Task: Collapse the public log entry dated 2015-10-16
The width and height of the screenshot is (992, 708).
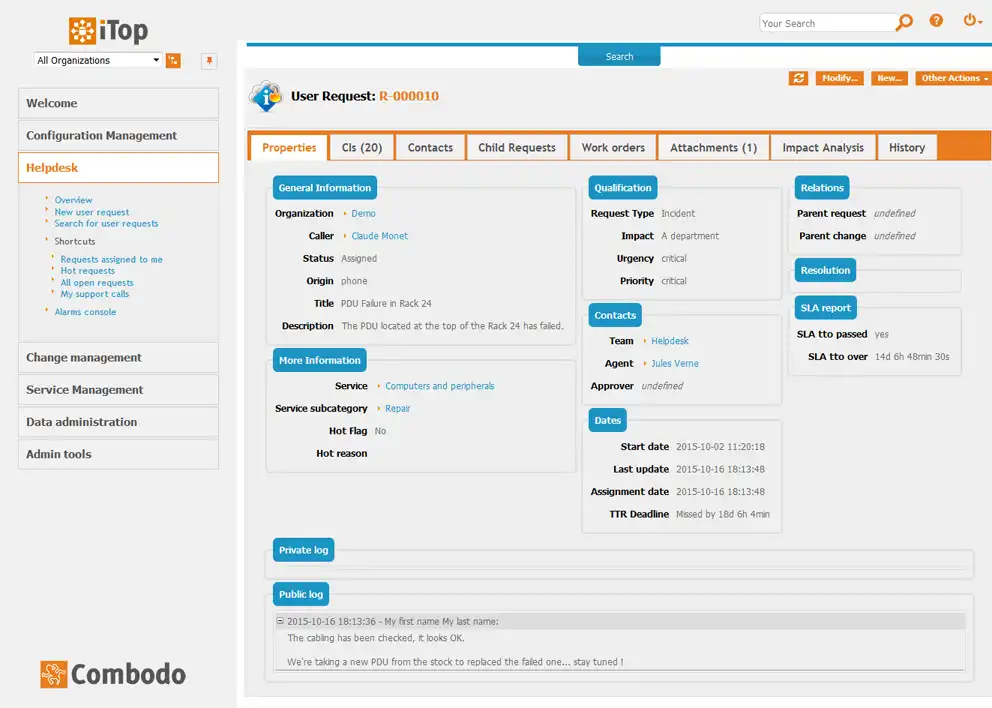Action: tap(279, 621)
